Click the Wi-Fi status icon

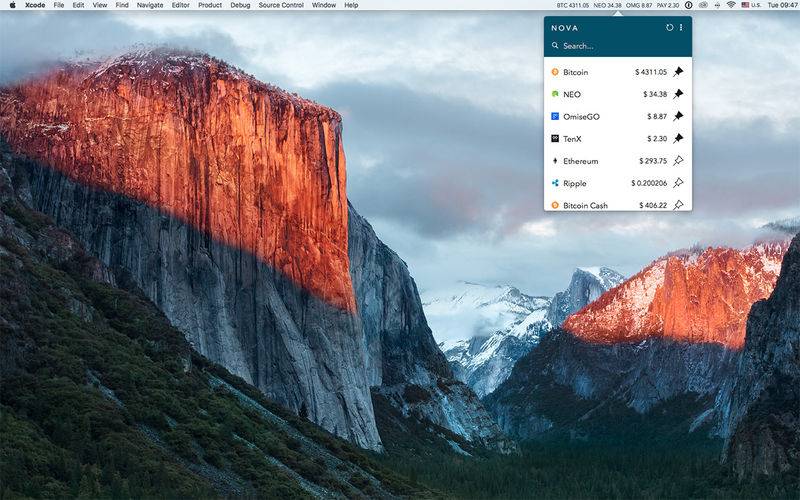click(x=731, y=5)
